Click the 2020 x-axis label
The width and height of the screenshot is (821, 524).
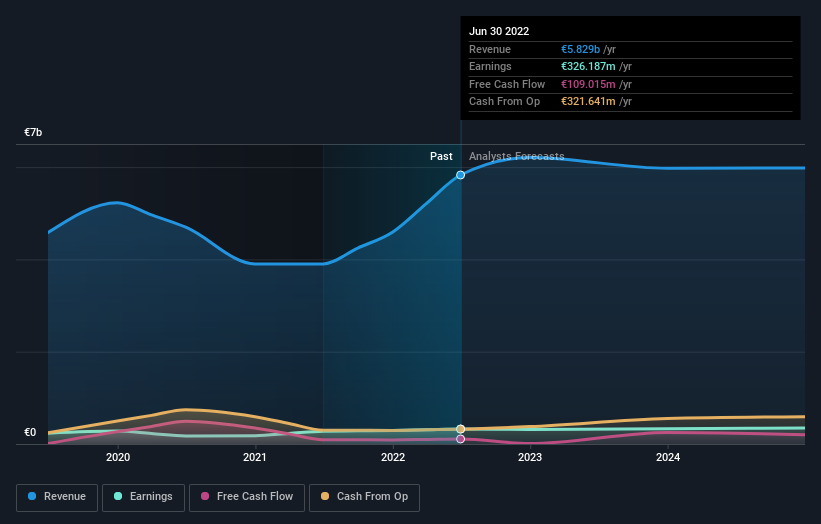coord(118,458)
